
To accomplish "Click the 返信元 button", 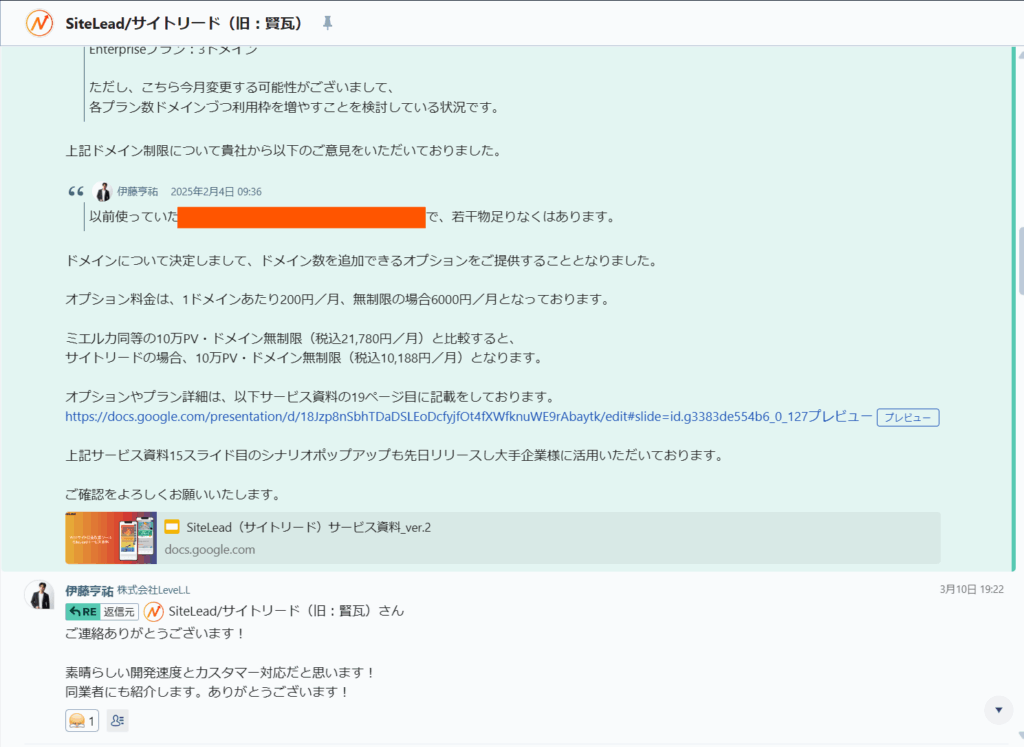I will pos(119,612).
